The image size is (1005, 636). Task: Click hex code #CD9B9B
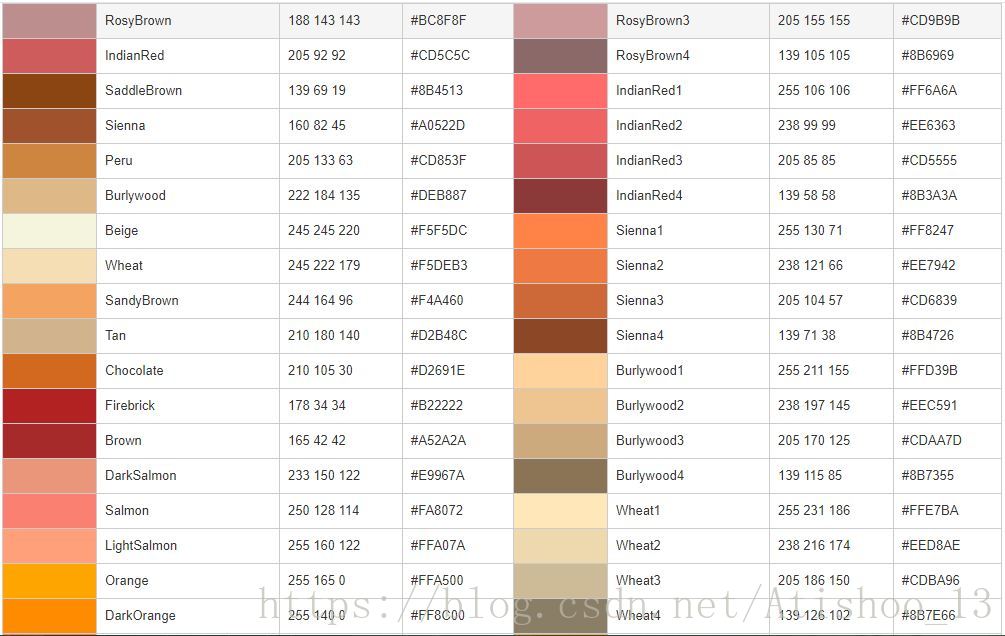pyautogui.click(x=931, y=21)
